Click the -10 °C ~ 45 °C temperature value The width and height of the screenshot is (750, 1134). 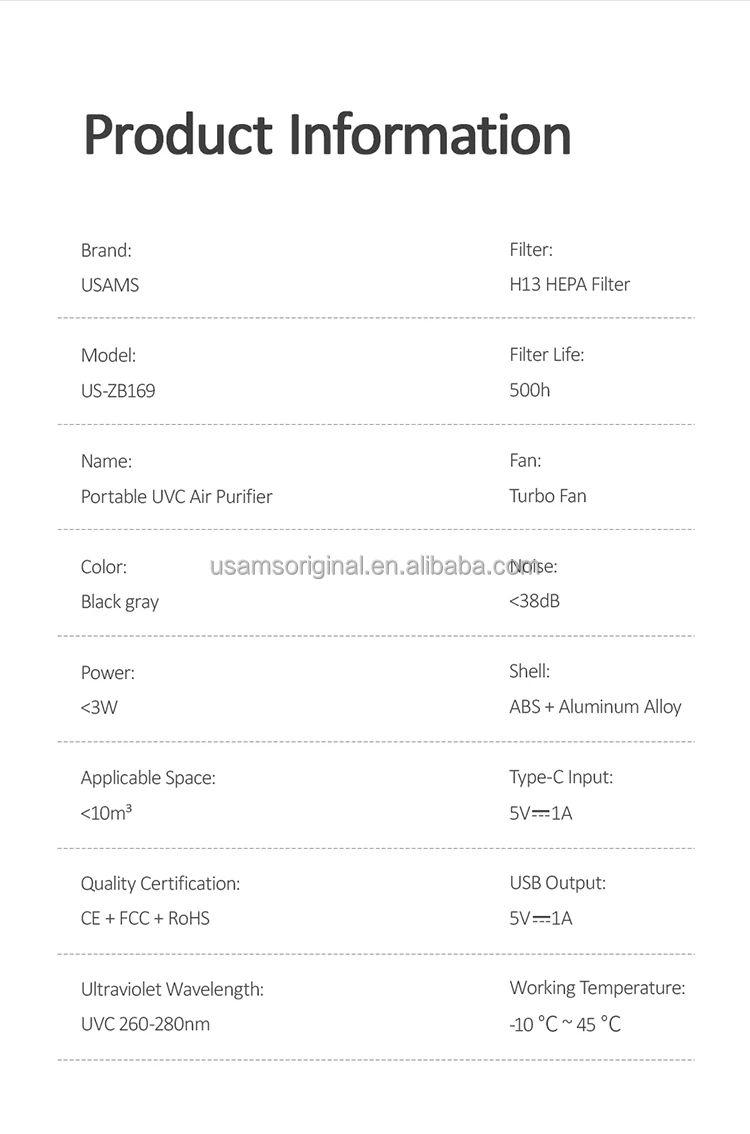[565, 1024]
